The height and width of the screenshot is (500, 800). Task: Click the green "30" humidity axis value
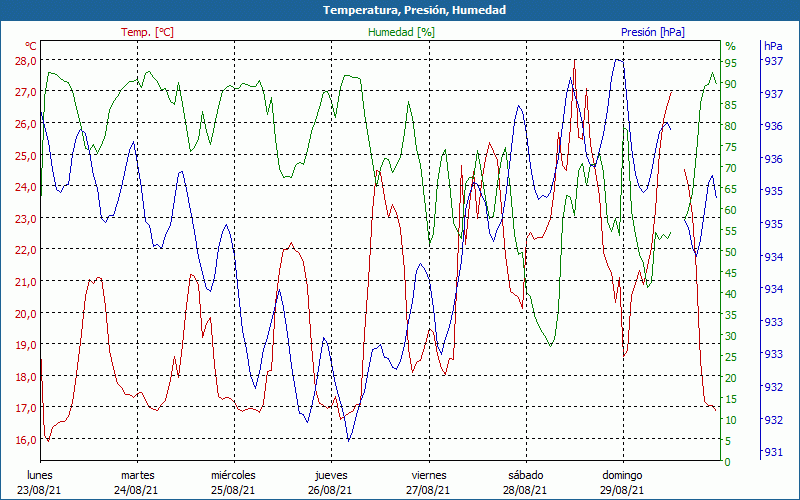[731, 336]
